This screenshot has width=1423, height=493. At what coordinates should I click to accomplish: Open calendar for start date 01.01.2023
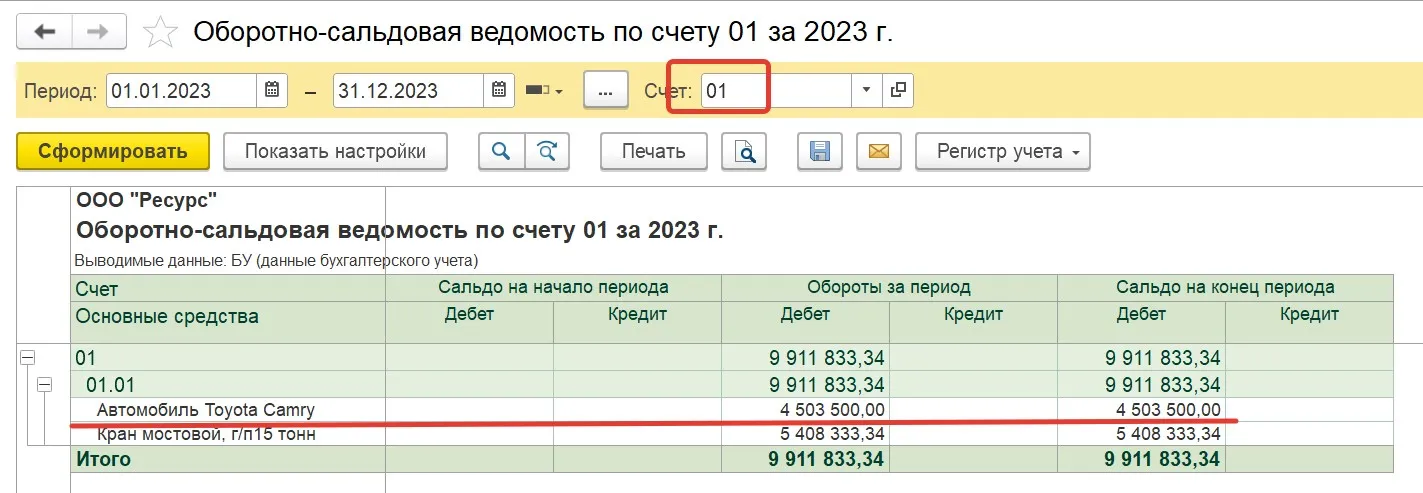pos(271,90)
